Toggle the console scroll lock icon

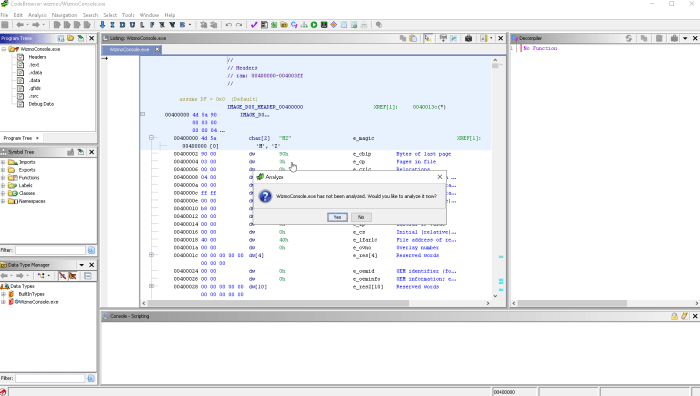pyautogui.click(x=674, y=316)
